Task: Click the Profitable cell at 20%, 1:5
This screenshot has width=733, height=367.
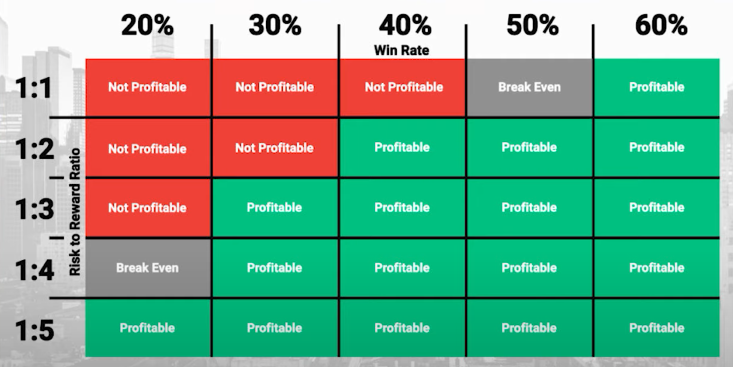Action: pyautogui.click(x=148, y=328)
